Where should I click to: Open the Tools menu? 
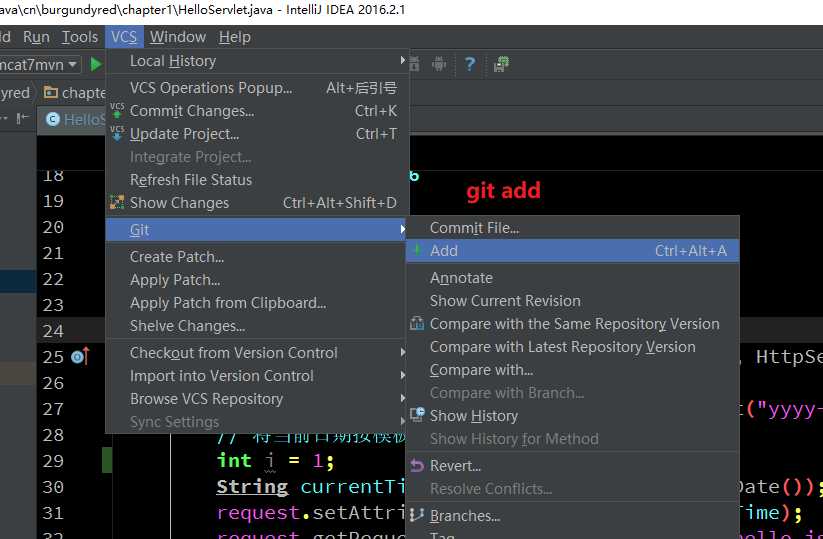80,37
